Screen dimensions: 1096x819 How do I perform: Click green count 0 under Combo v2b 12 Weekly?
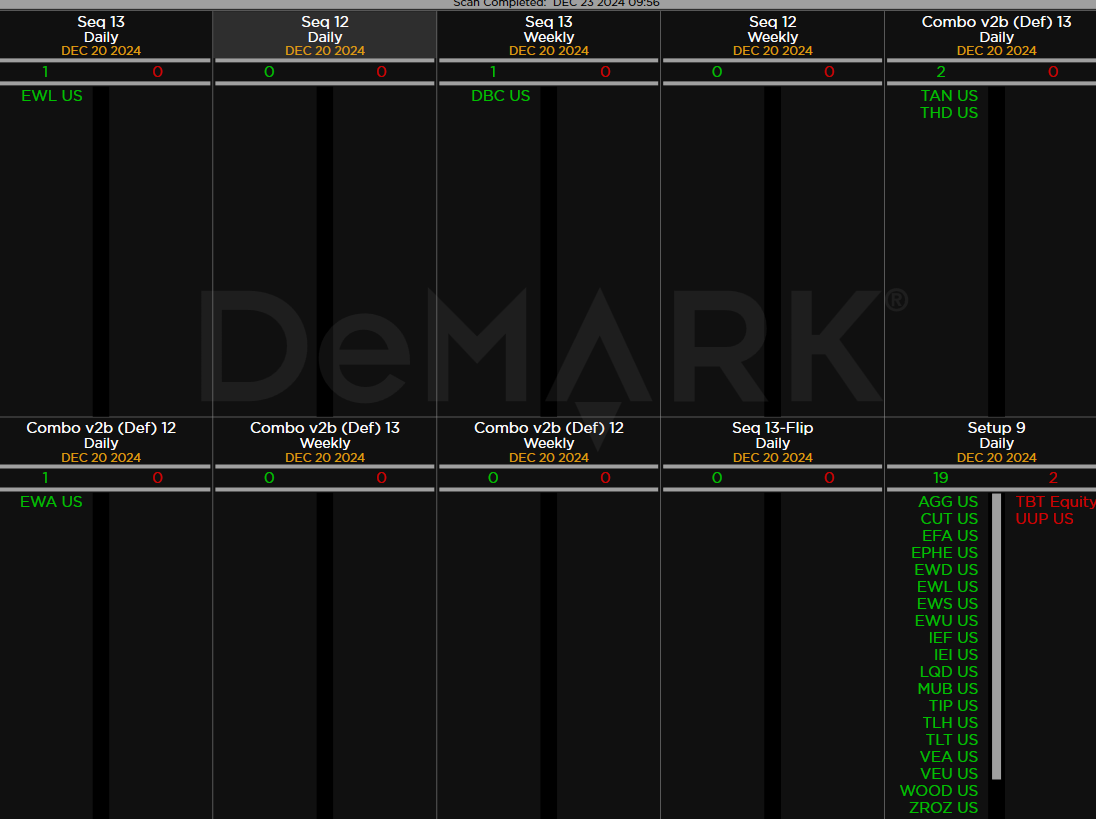pos(493,478)
